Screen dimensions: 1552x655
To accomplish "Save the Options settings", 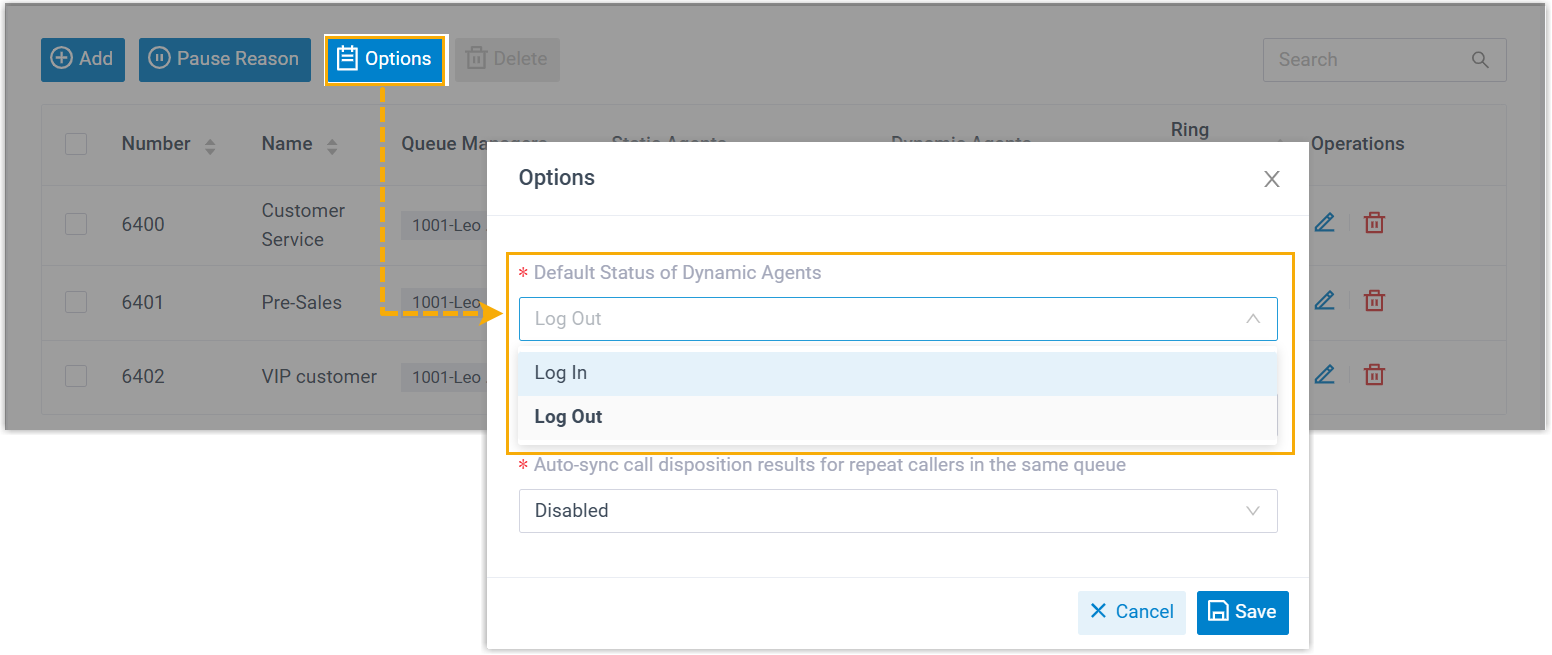I will pos(1242,612).
